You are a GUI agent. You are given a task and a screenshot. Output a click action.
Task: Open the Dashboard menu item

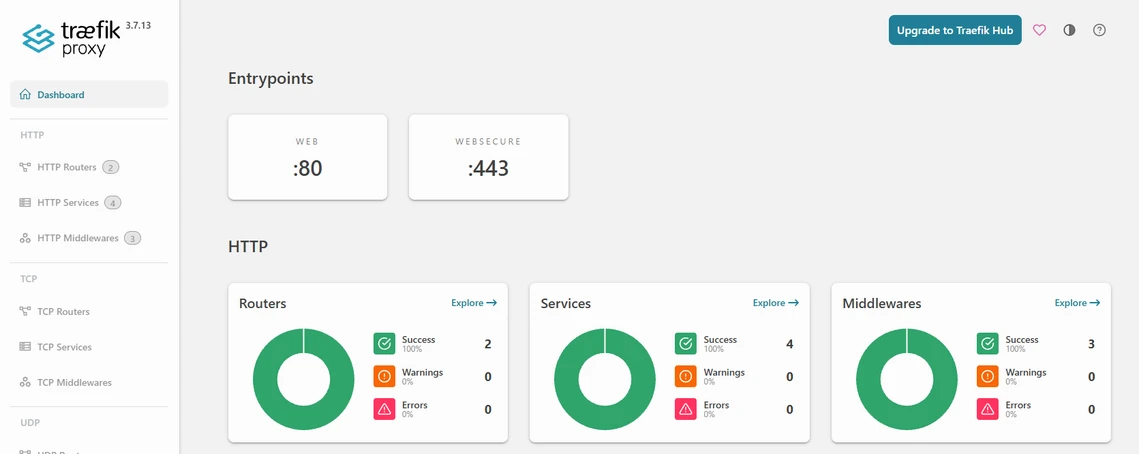89,94
